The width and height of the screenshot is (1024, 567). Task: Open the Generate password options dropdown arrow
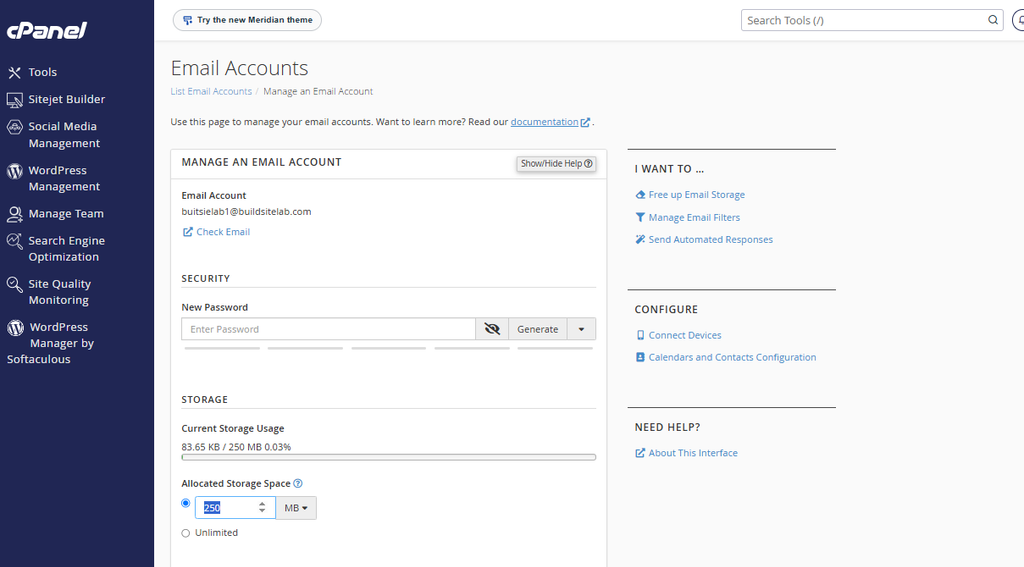(x=581, y=329)
